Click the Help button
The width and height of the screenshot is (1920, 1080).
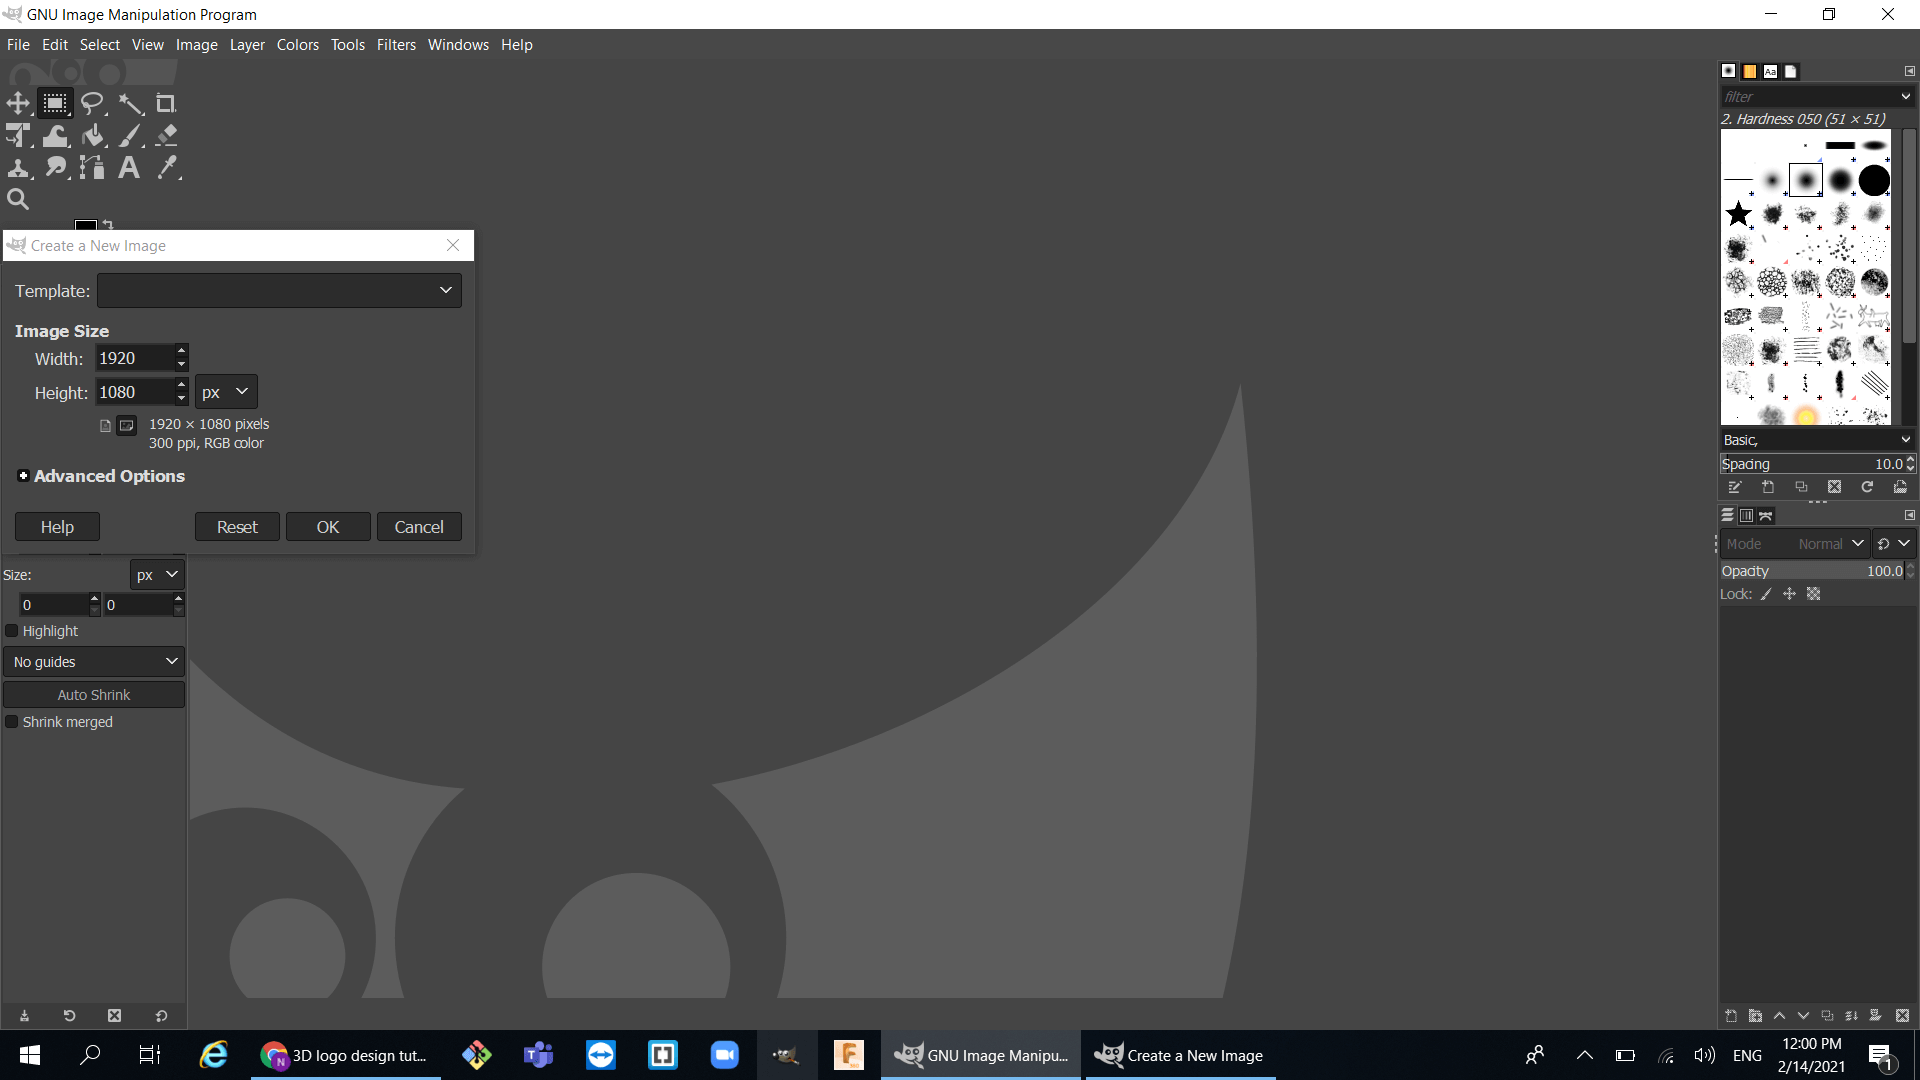57,527
